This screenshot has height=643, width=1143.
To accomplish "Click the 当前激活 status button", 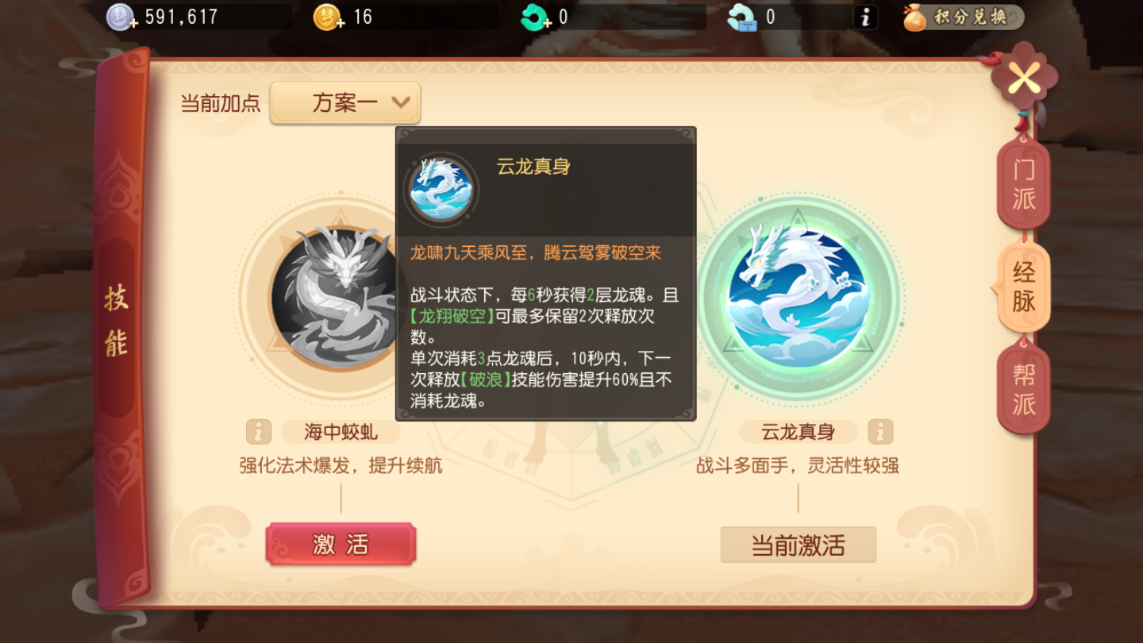I will coord(798,545).
